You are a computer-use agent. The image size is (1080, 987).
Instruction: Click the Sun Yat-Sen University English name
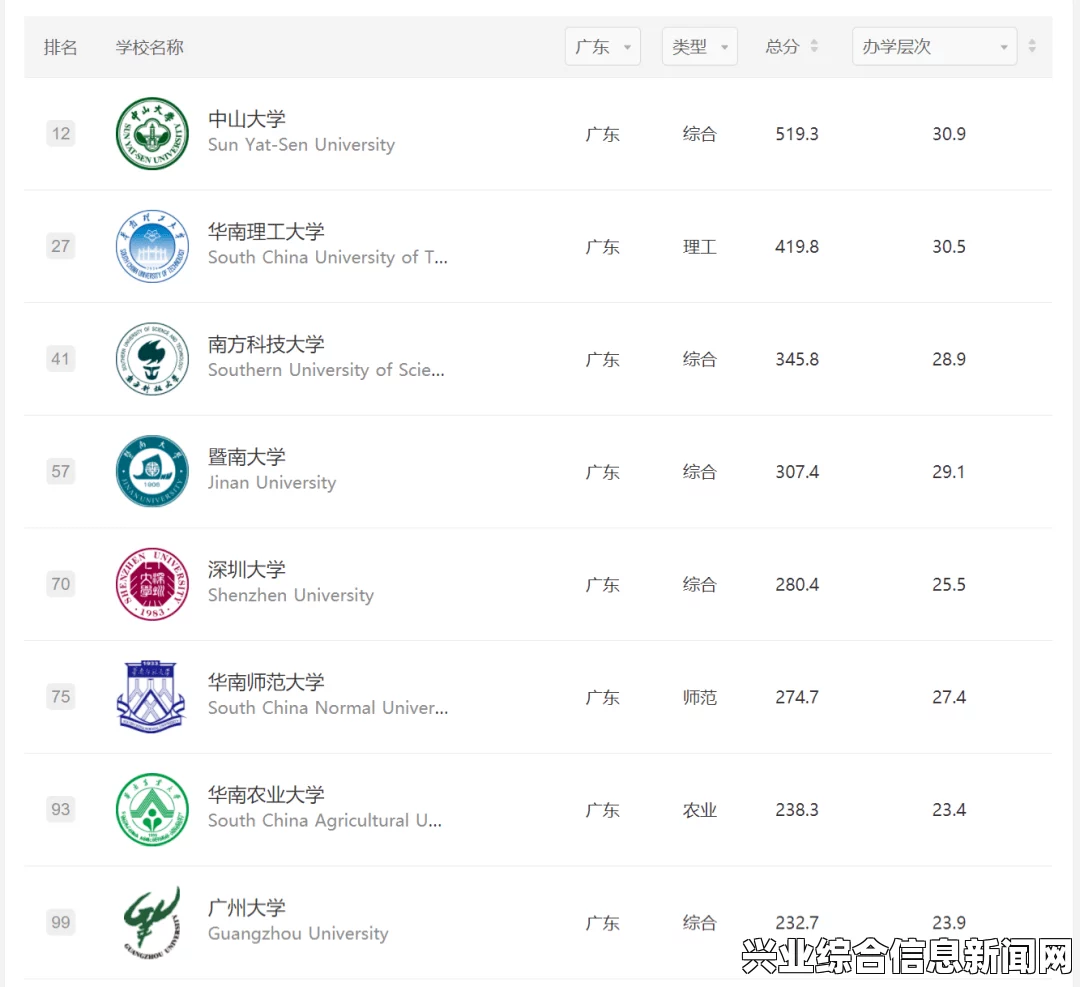(302, 145)
